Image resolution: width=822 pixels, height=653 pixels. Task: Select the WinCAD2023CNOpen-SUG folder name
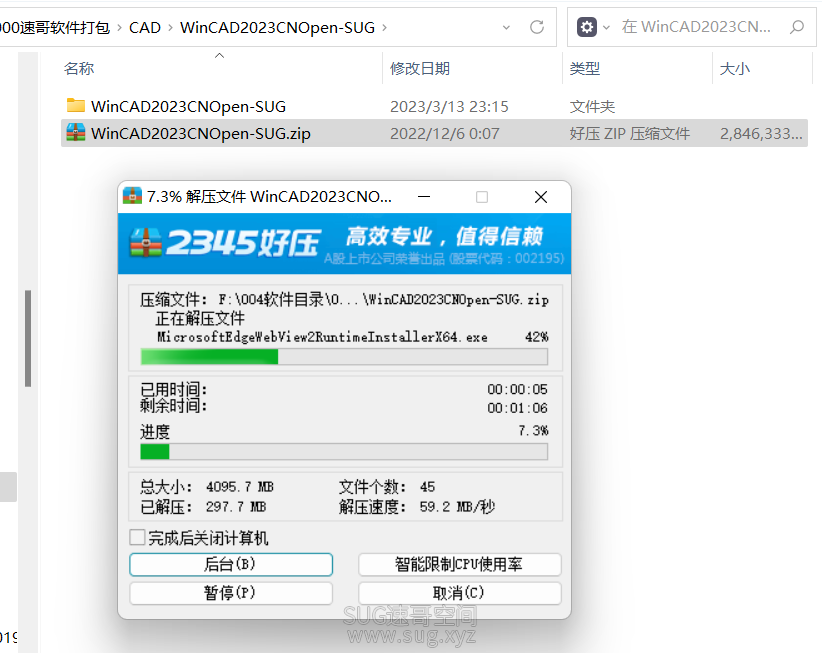(188, 106)
